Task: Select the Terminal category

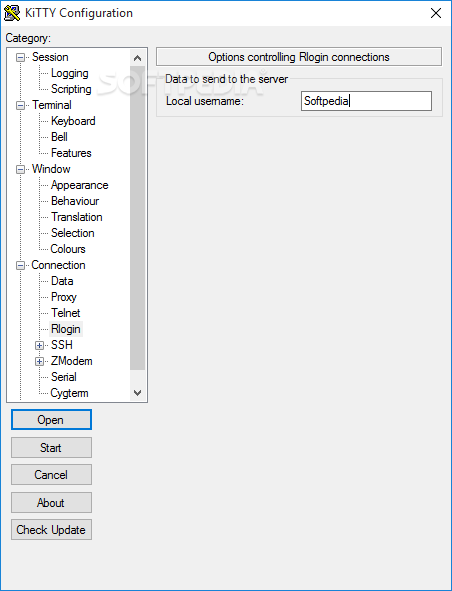Action: (52, 105)
